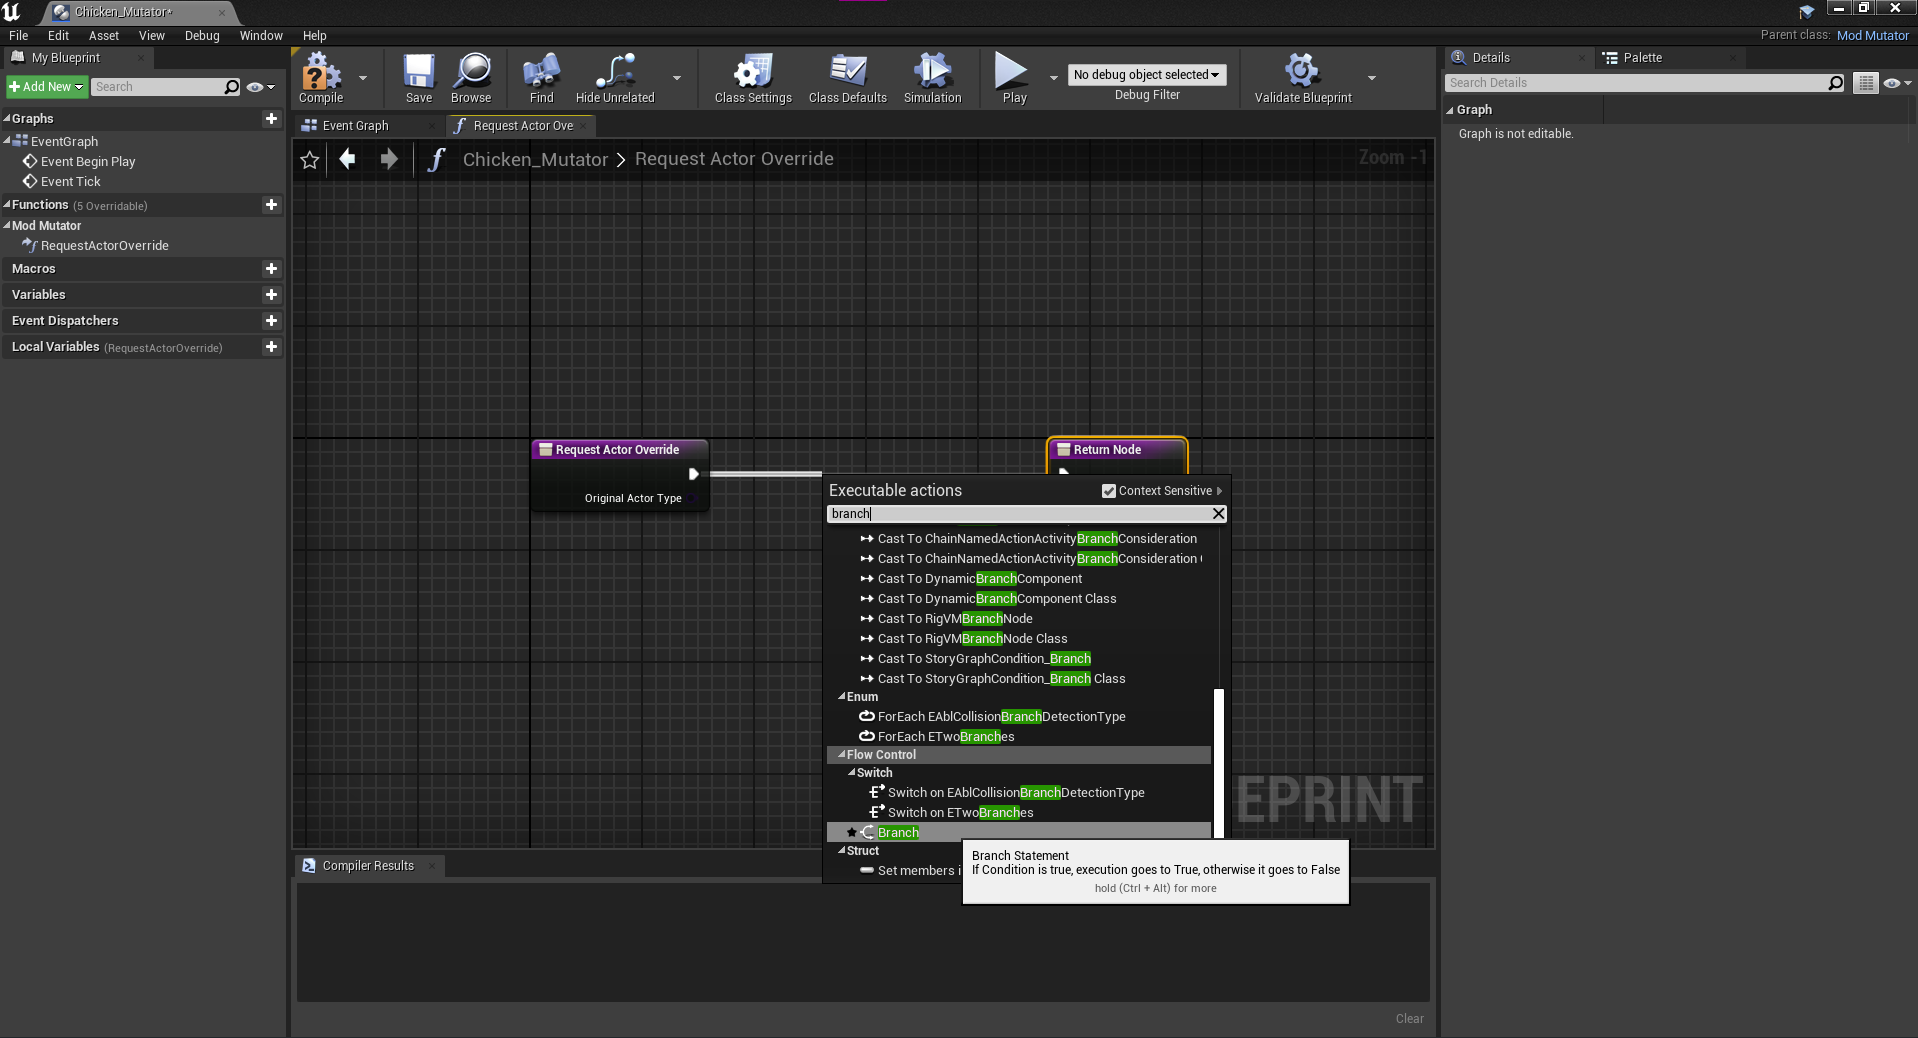Select RequestActorOverride function
1918x1038 pixels.
click(105, 246)
